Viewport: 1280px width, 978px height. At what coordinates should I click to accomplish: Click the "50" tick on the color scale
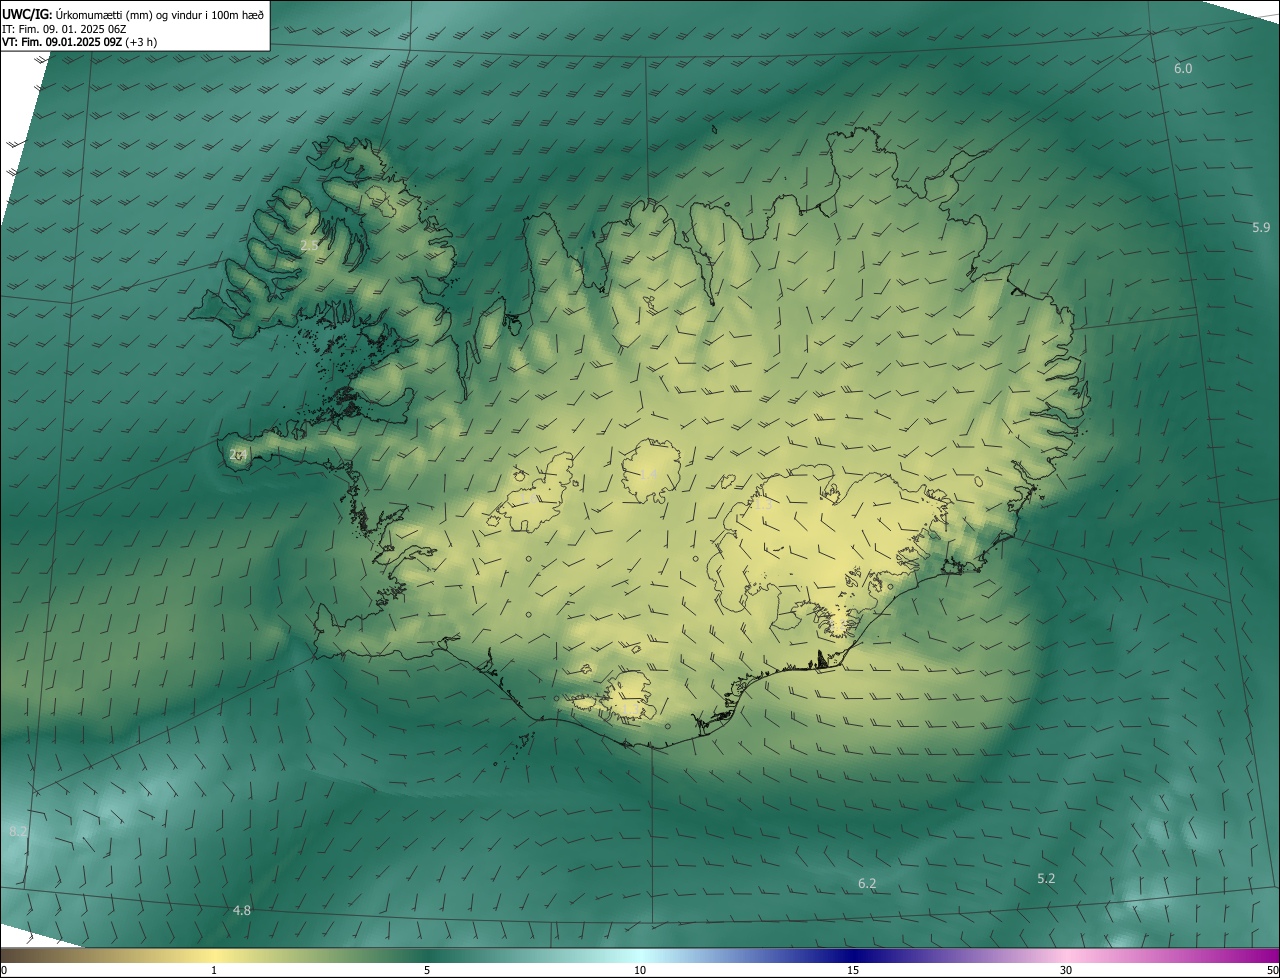(1272, 970)
